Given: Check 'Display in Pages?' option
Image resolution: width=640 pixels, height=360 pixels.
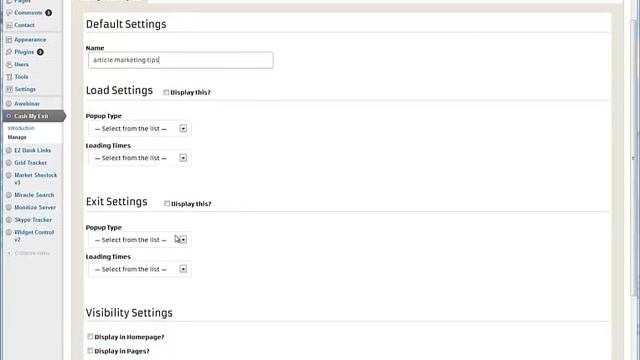Looking at the screenshot, I should click(x=90, y=351).
